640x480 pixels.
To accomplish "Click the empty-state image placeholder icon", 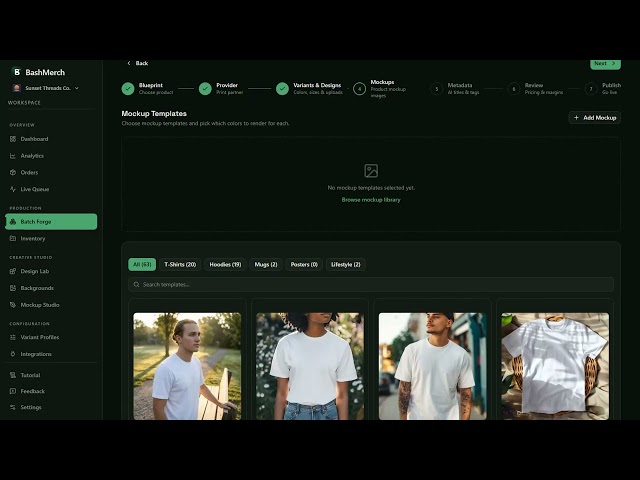I will [x=371, y=171].
